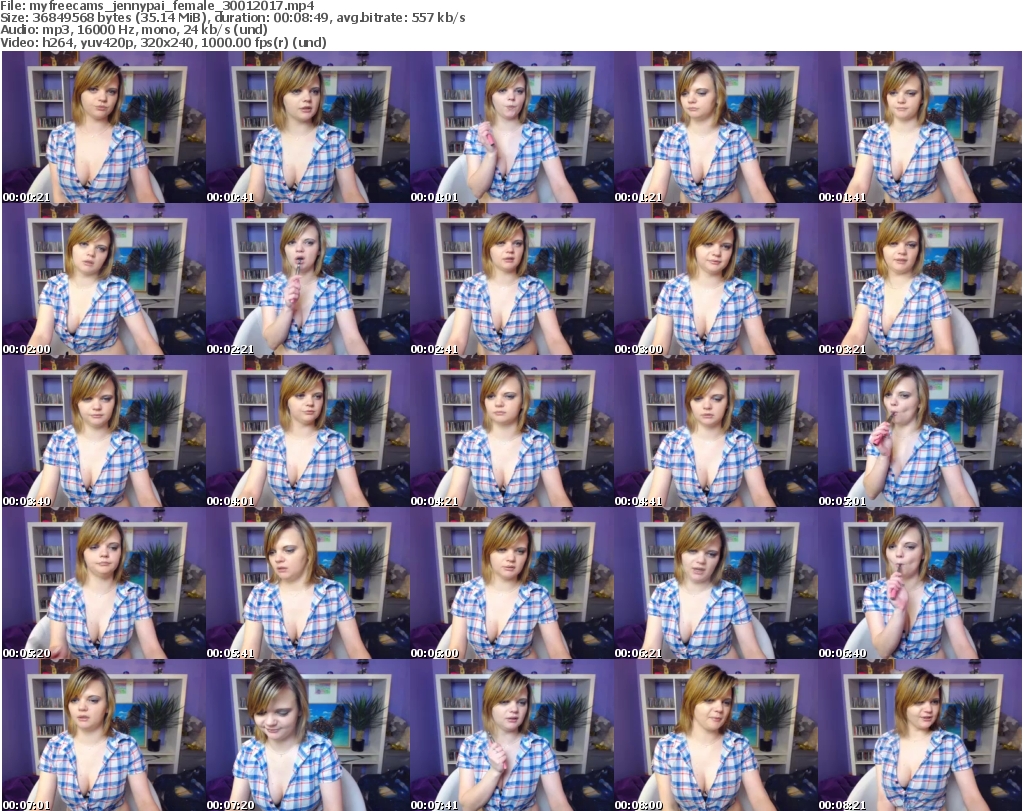
Task: Click the frame timestamped 00:06:21
Action: (716, 583)
